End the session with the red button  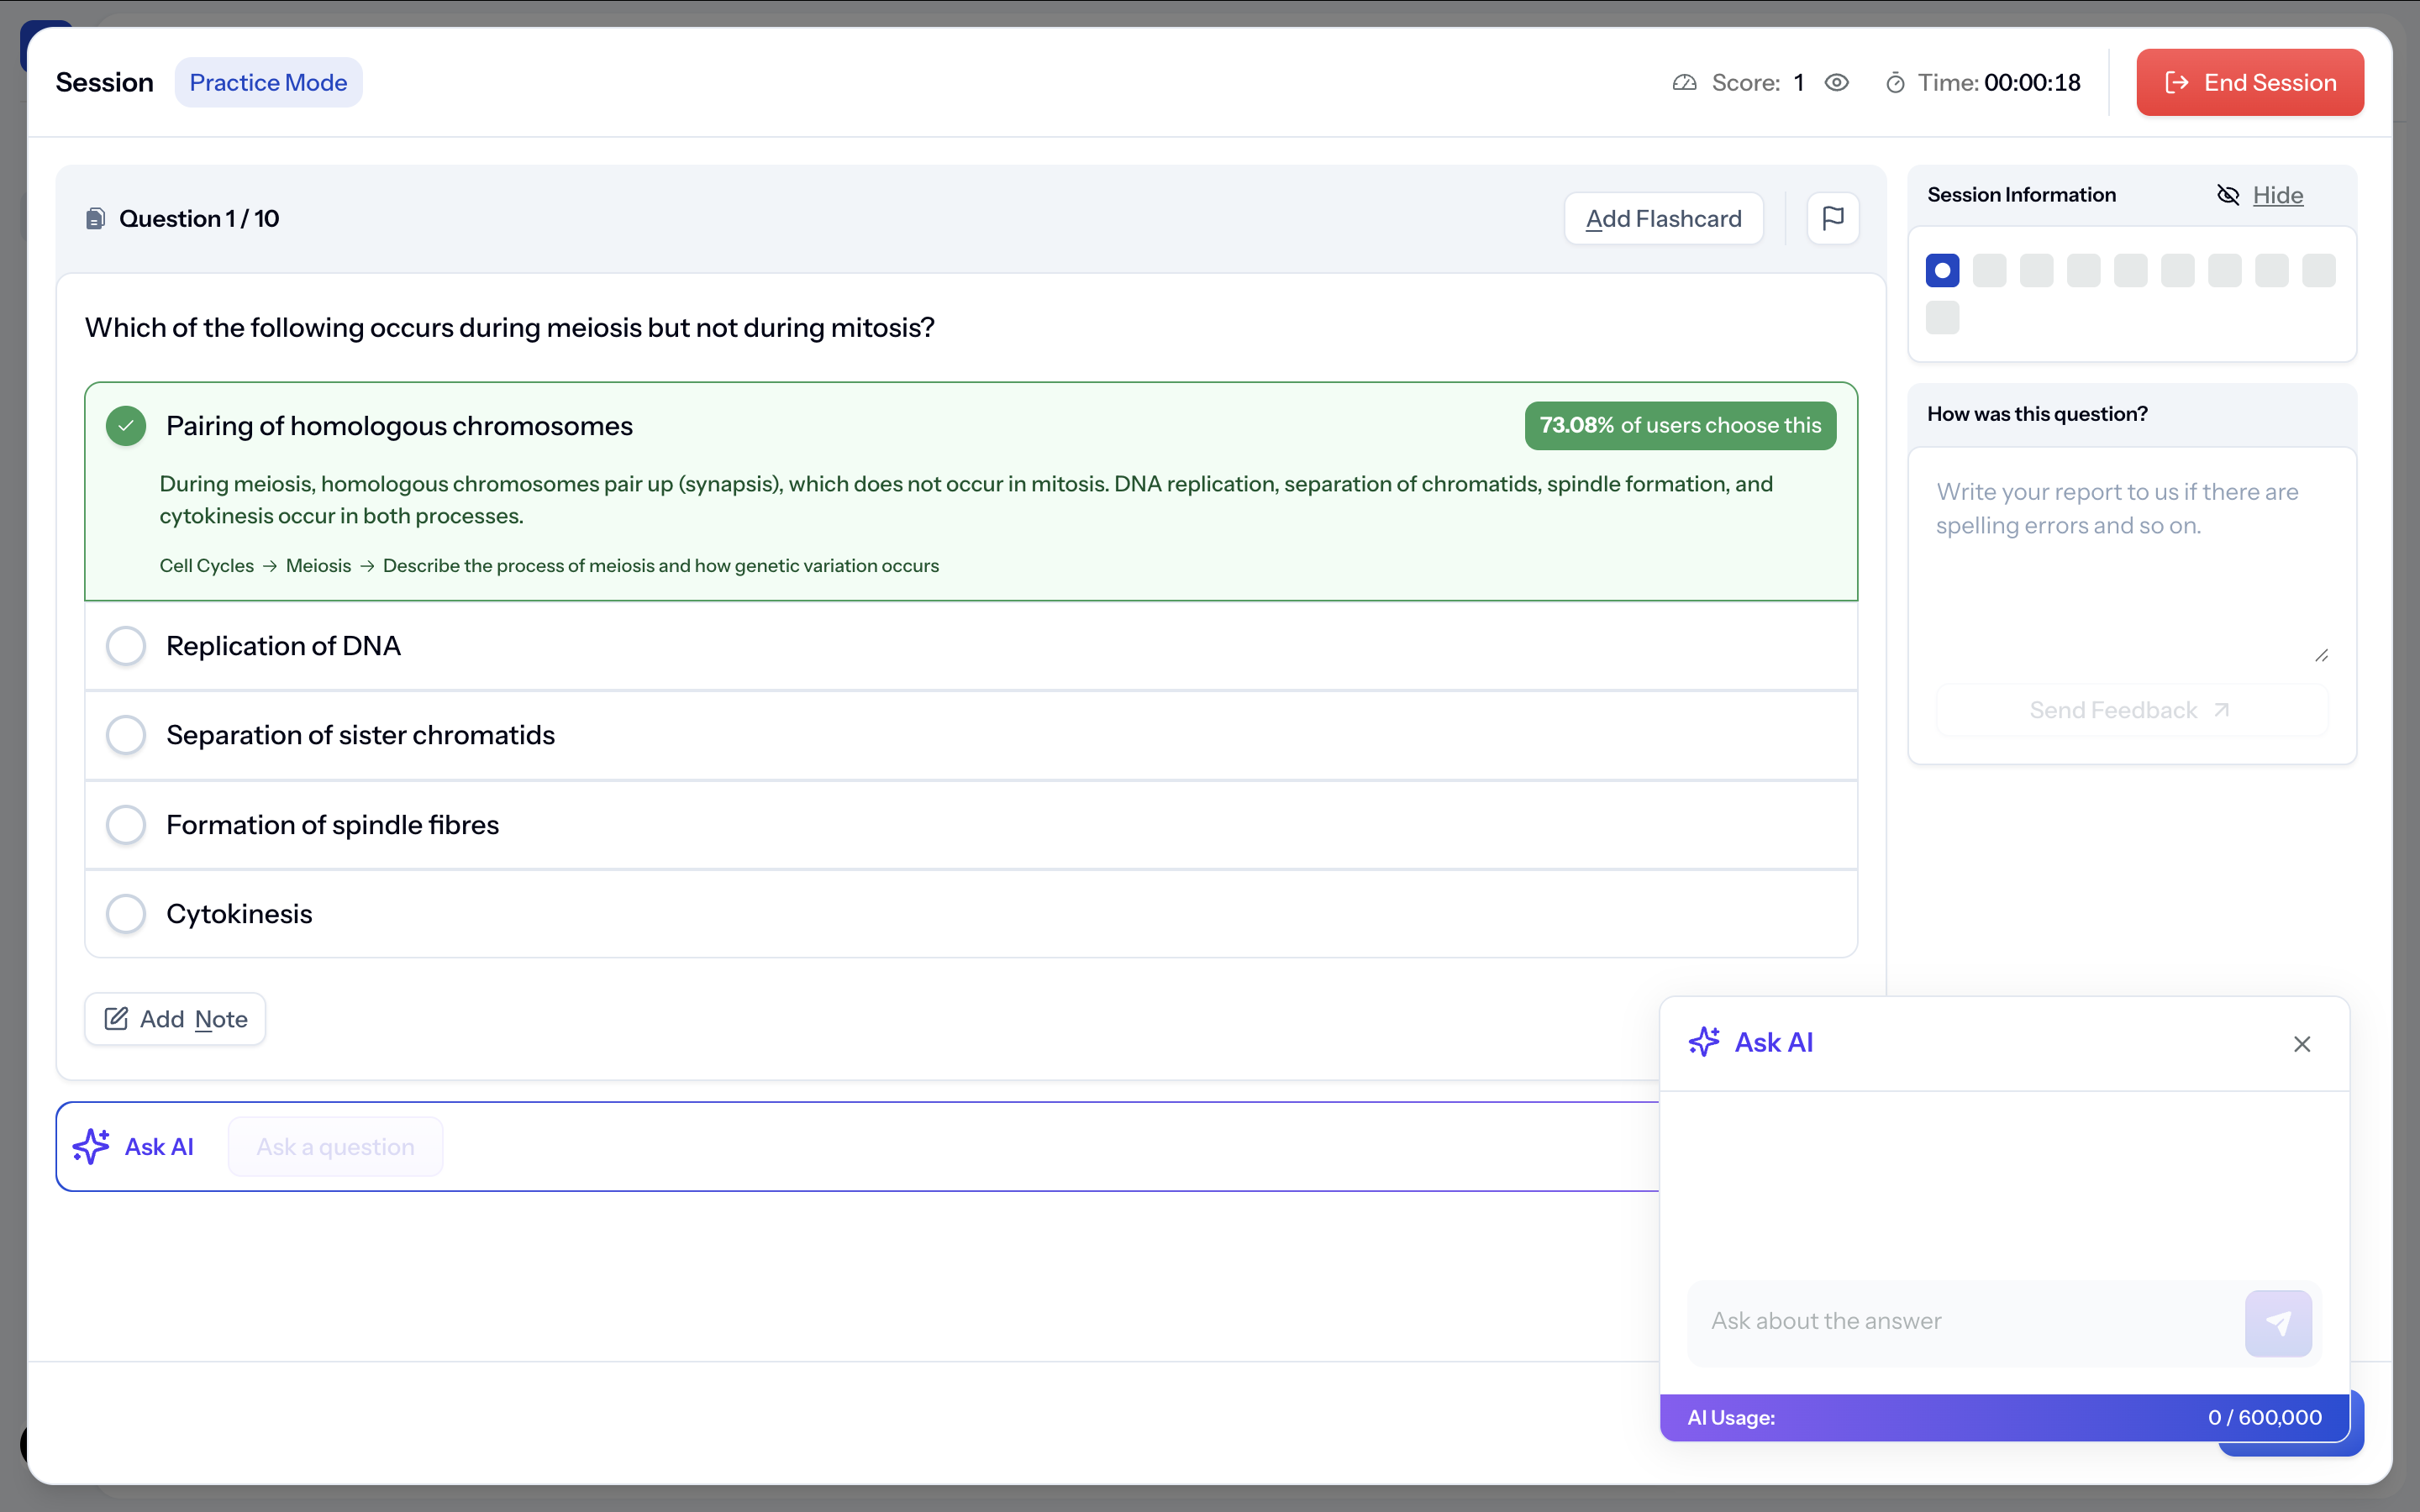tap(2249, 83)
